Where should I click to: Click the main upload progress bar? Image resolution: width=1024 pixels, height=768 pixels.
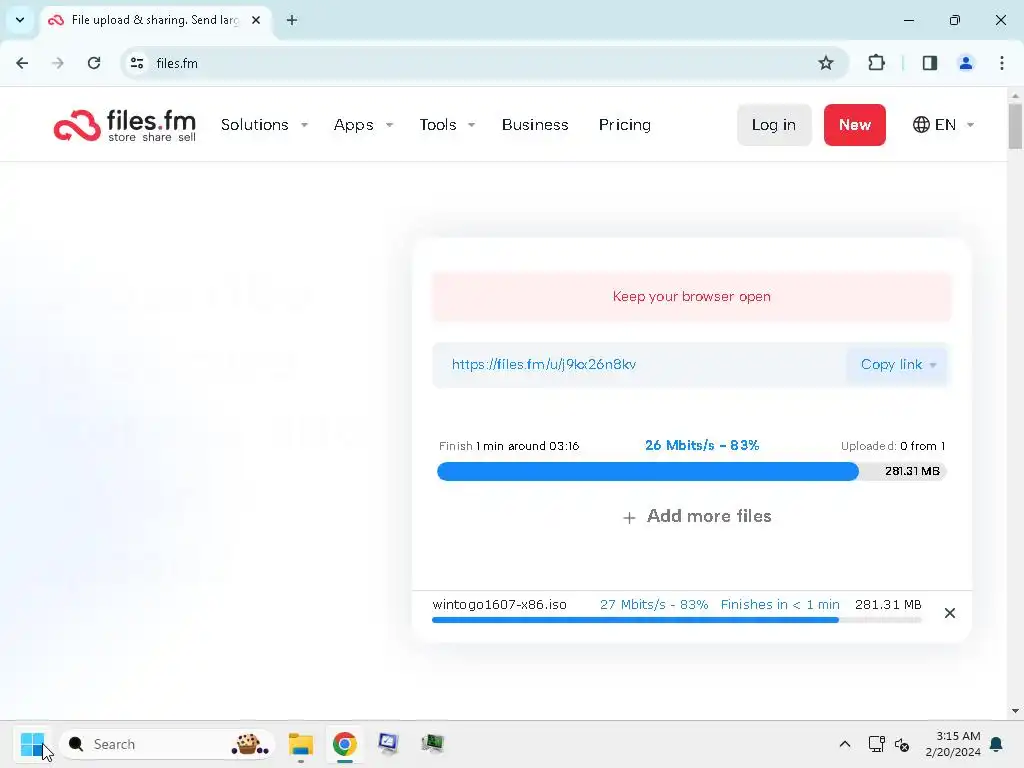coord(691,471)
